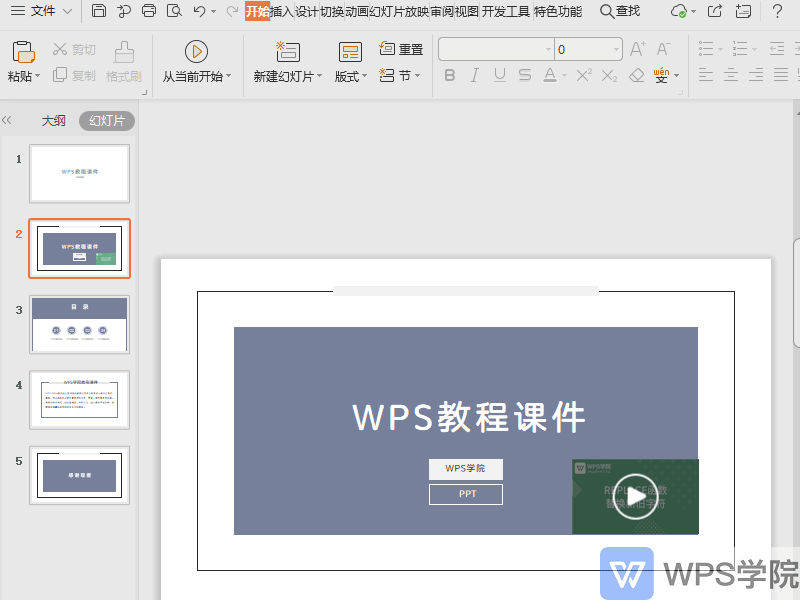The image size is (800, 600).
Task: Click the Print icon in quick access bar
Action: [148, 10]
